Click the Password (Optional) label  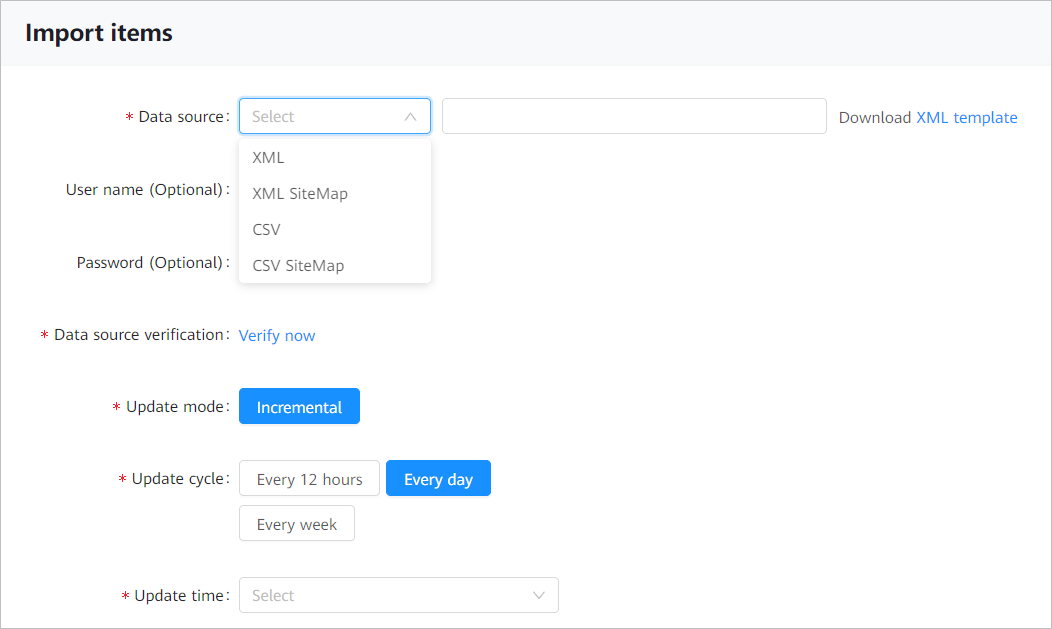149,263
